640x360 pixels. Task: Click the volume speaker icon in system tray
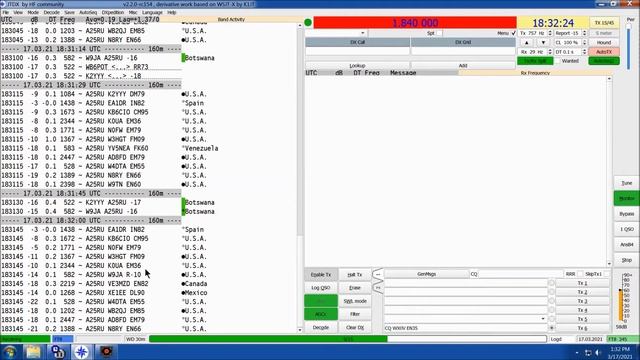point(598,353)
